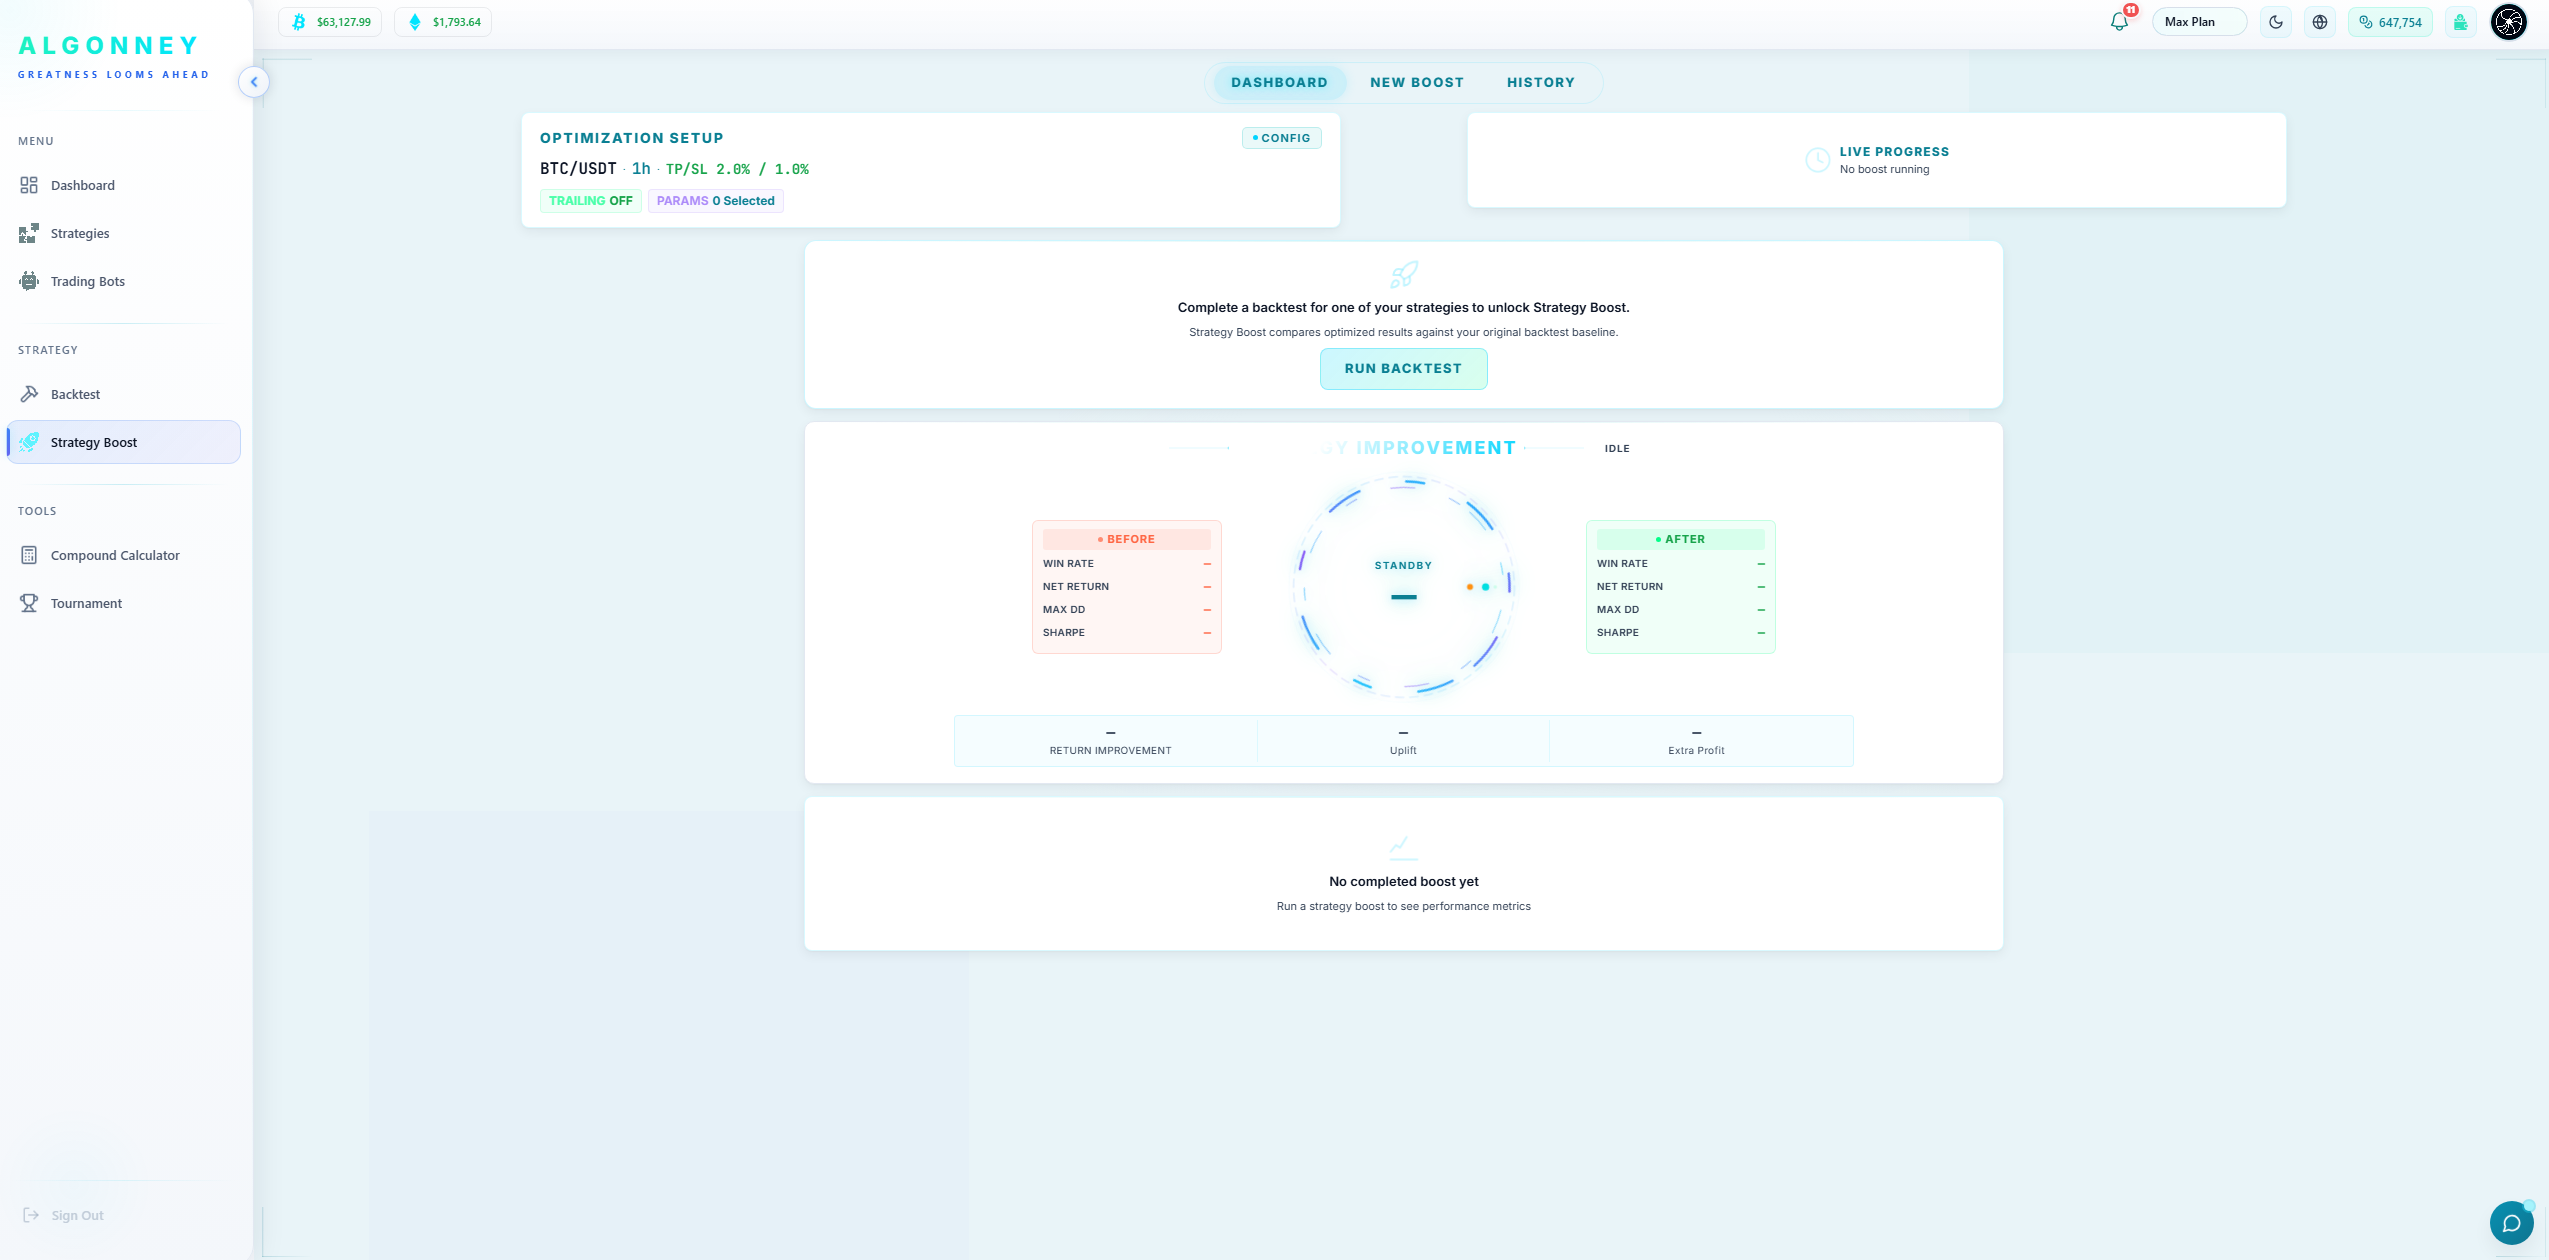Click the 647,754 credits balance
Screen dimensions: 2549x1260
coord(2390,22)
